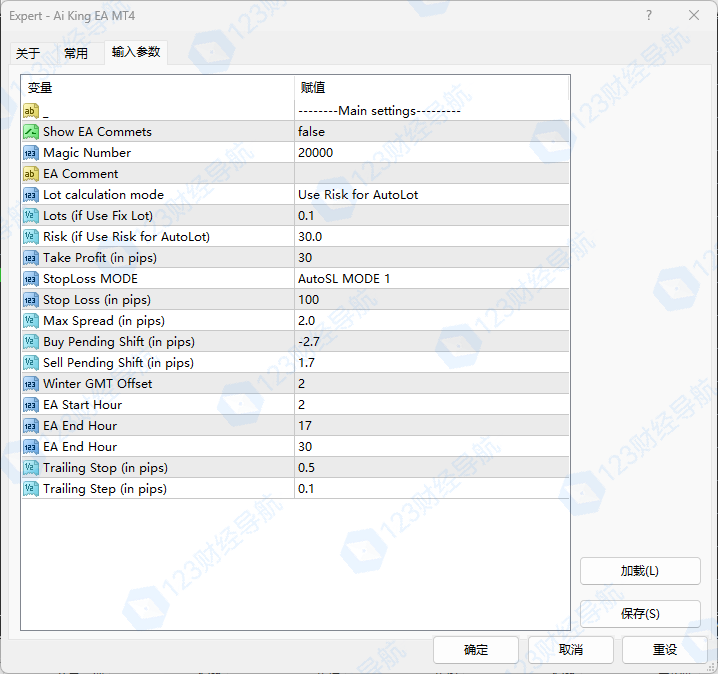The image size is (718, 674).
Task: Select the 'StopLoss MODE' variable name
Action: (x=90, y=279)
